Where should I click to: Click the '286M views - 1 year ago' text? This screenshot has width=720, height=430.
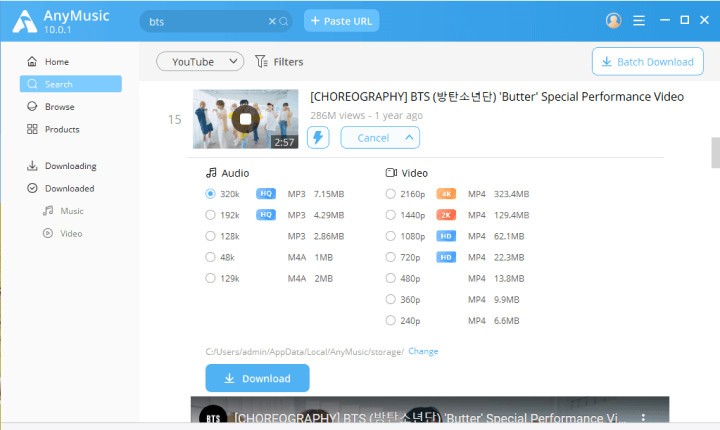(366, 115)
